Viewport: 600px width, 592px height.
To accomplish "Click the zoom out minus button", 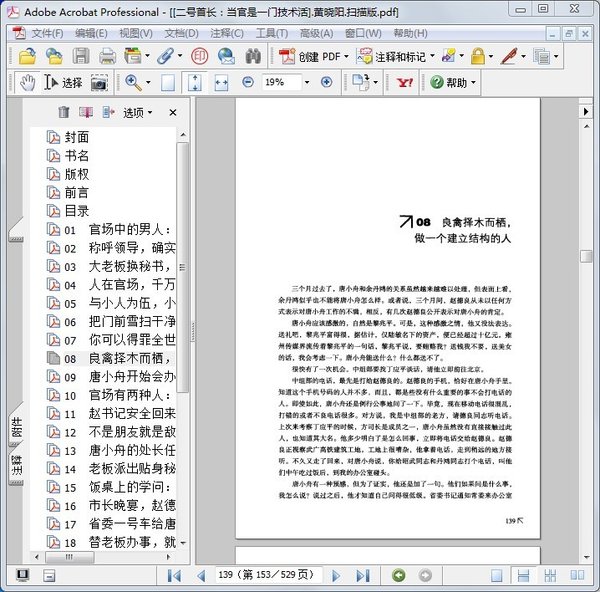I will click(248, 82).
